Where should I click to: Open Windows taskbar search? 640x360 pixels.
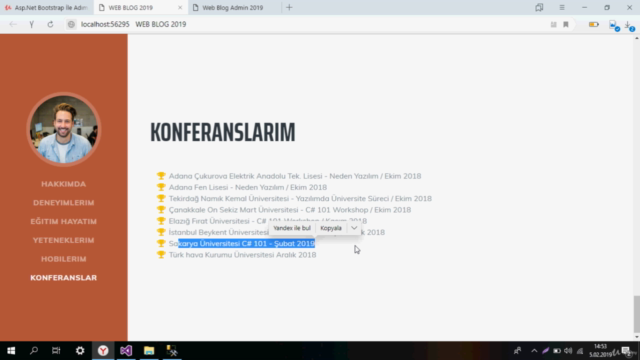tap(34, 351)
